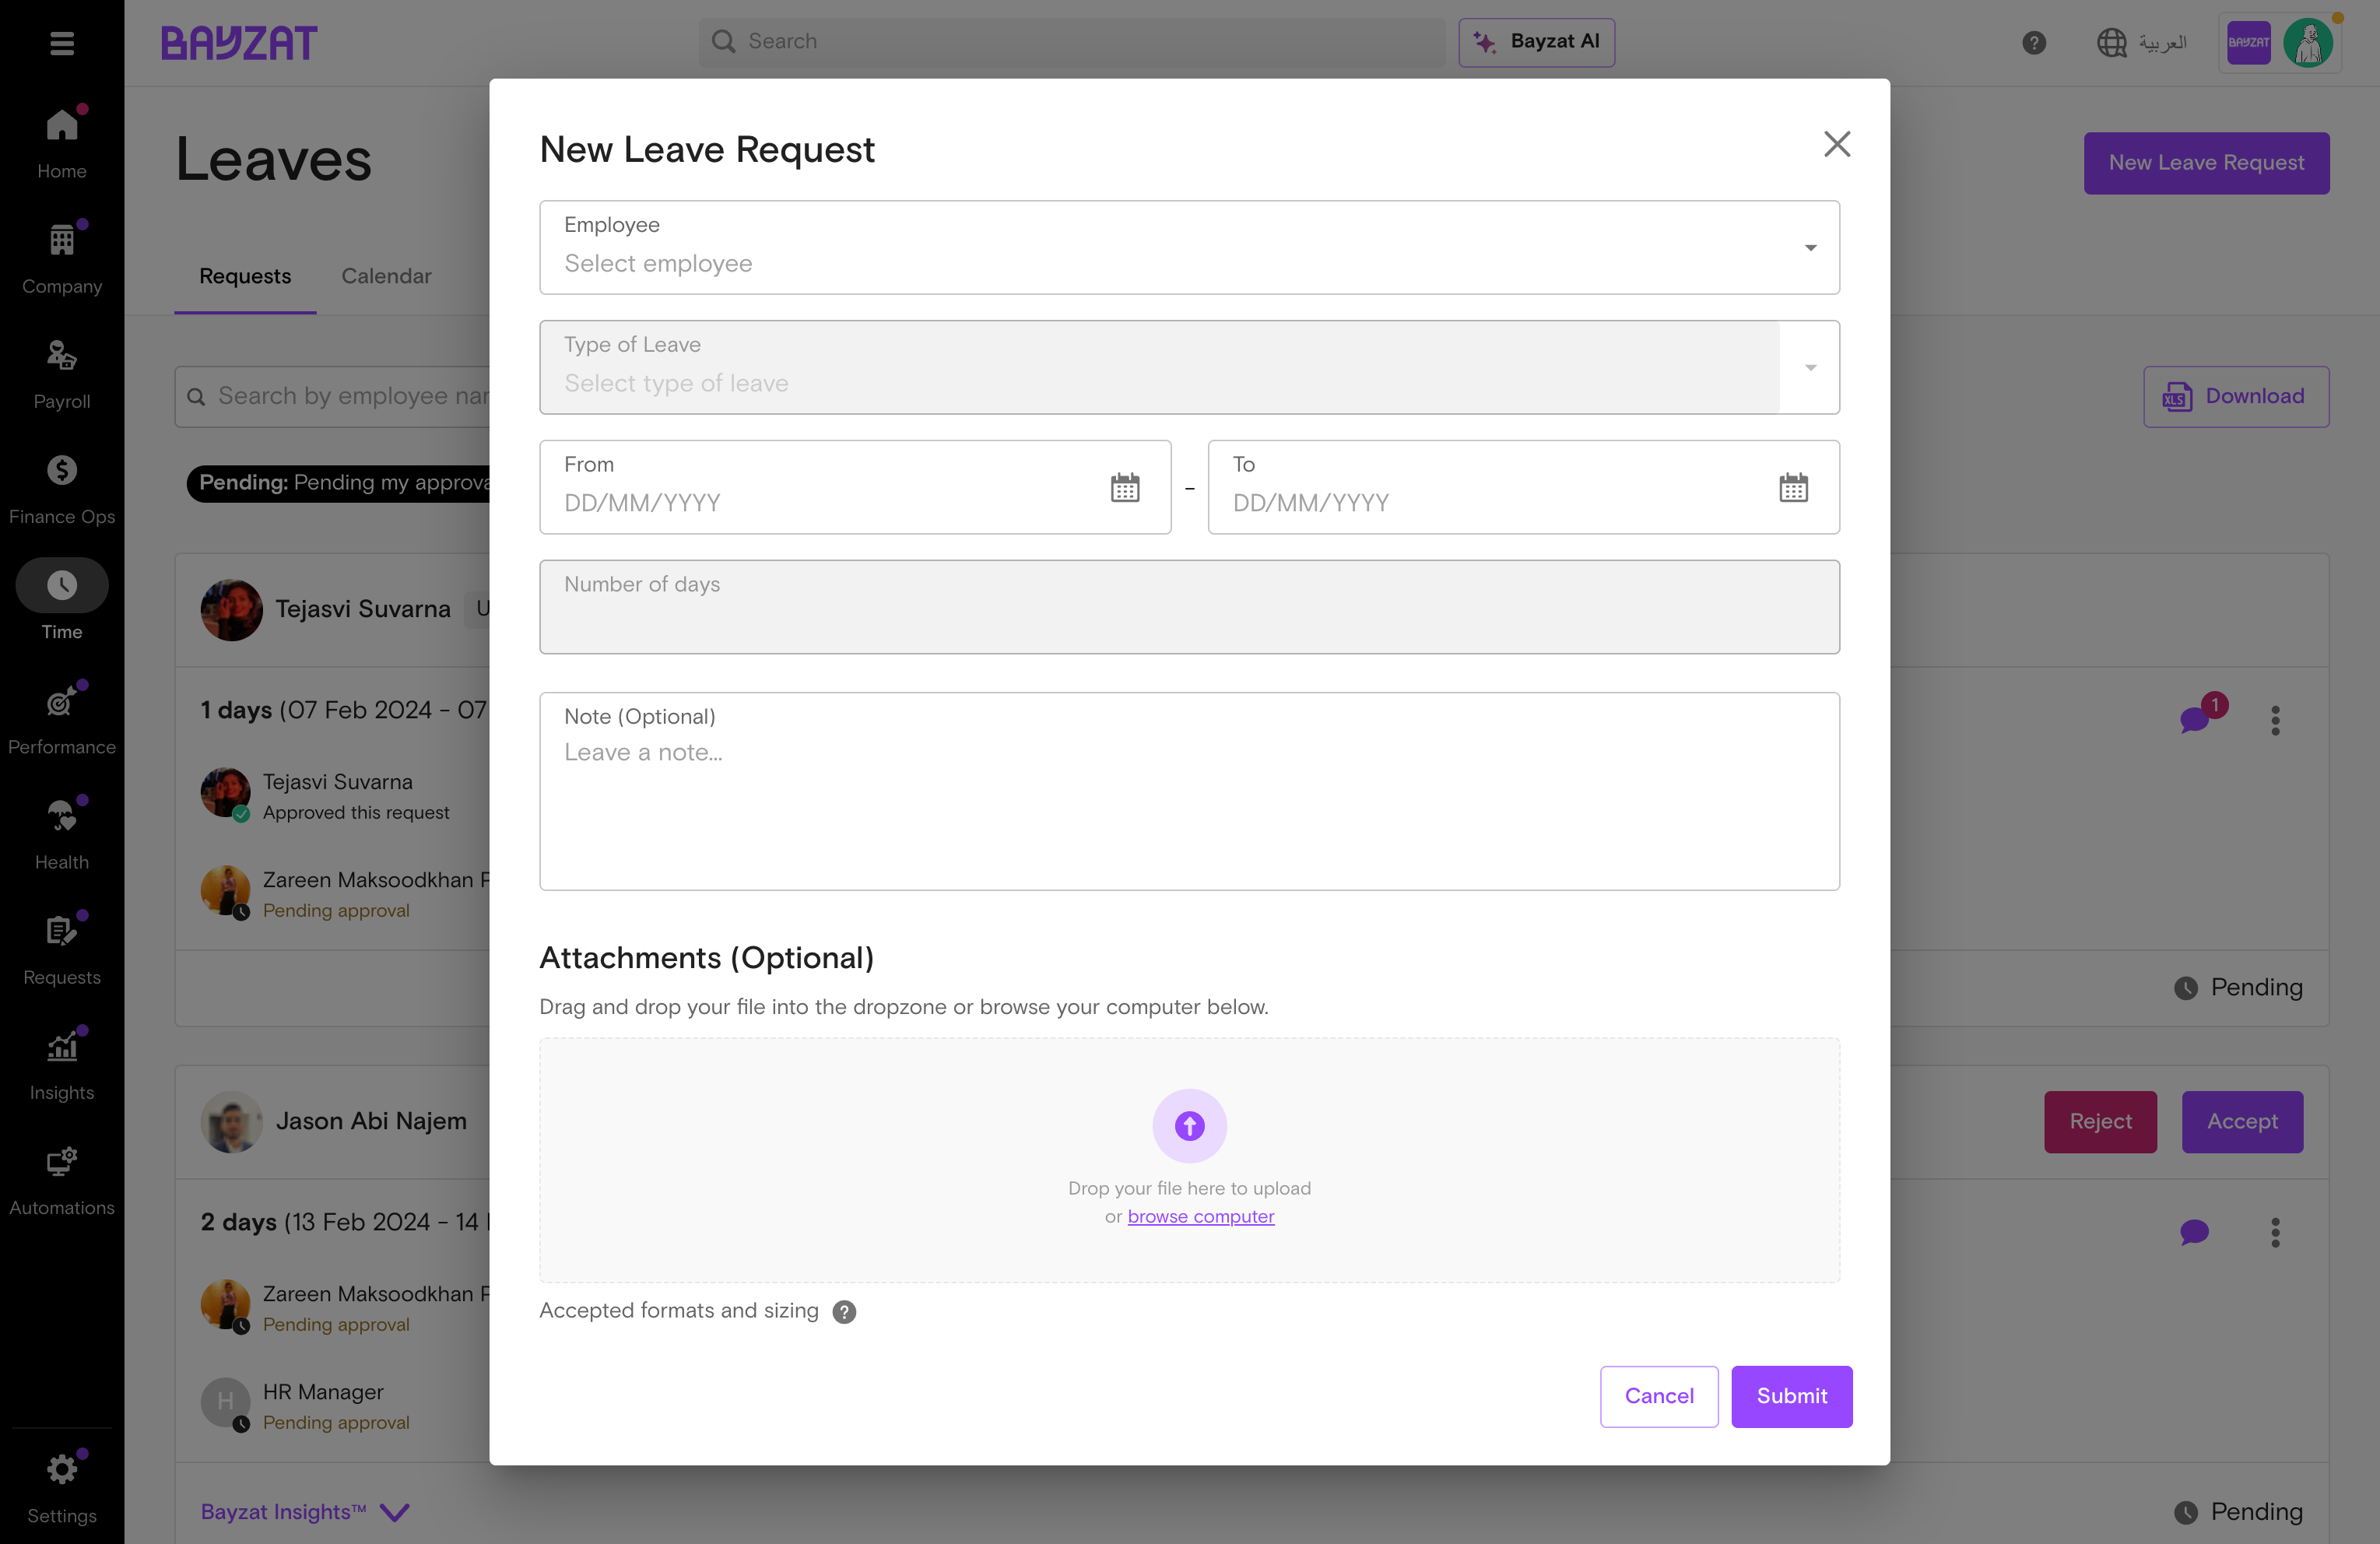Click the upload arrow icon in dropzone

point(1189,1125)
